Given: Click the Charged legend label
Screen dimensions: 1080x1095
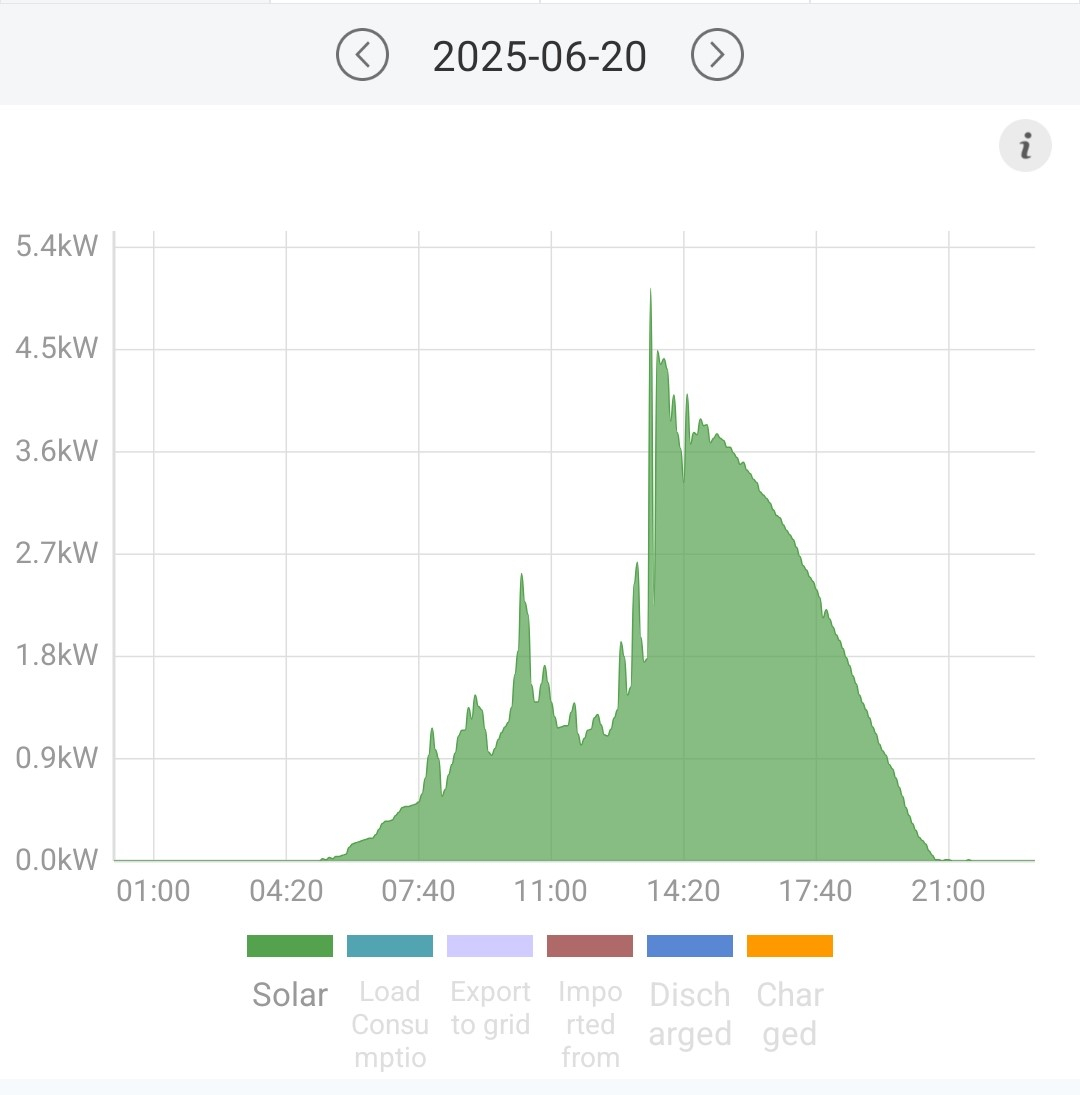Looking at the screenshot, I should tap(790, 1014).
